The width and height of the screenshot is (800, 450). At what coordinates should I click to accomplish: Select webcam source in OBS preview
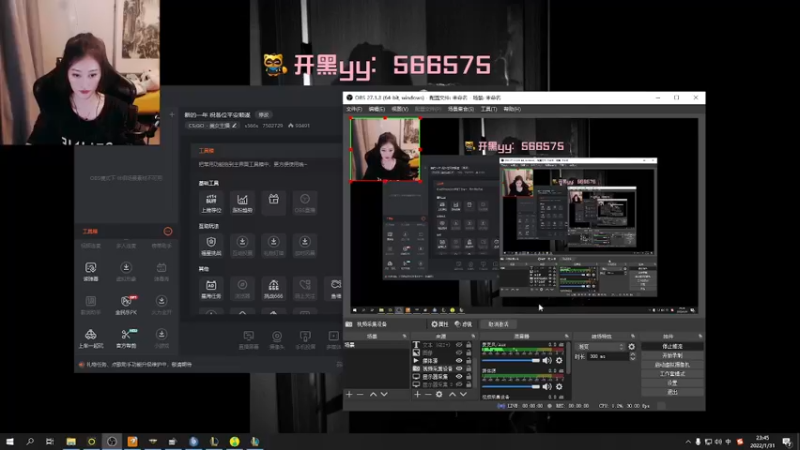(x=385, y=149)
